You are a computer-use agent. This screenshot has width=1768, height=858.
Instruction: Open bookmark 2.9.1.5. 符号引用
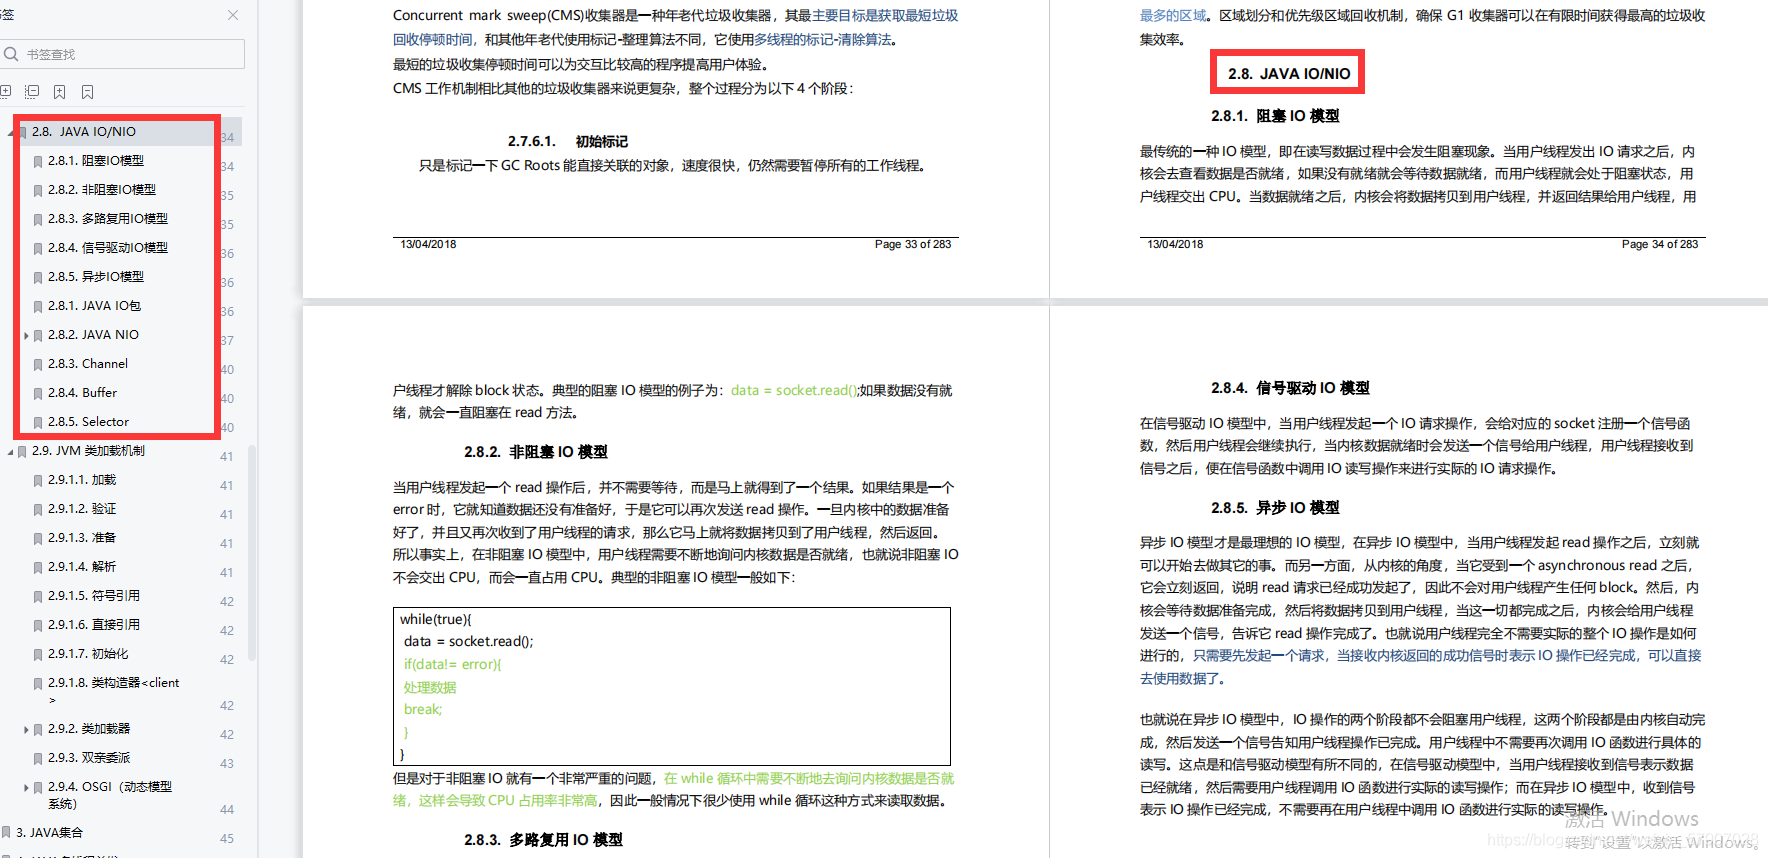[x=94, y=595]
